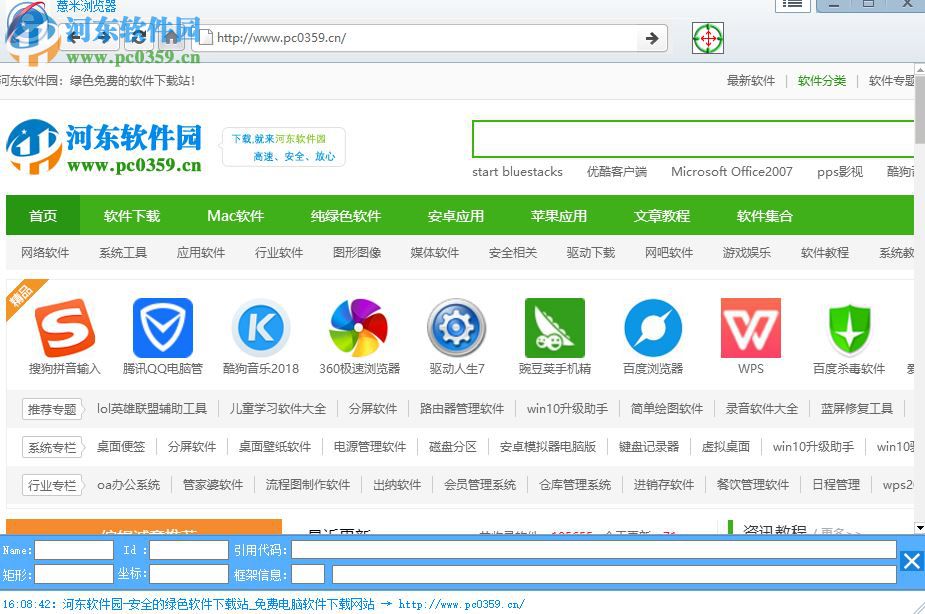
Task: Open the 行业软件 category
Action: tap(278, 252)
